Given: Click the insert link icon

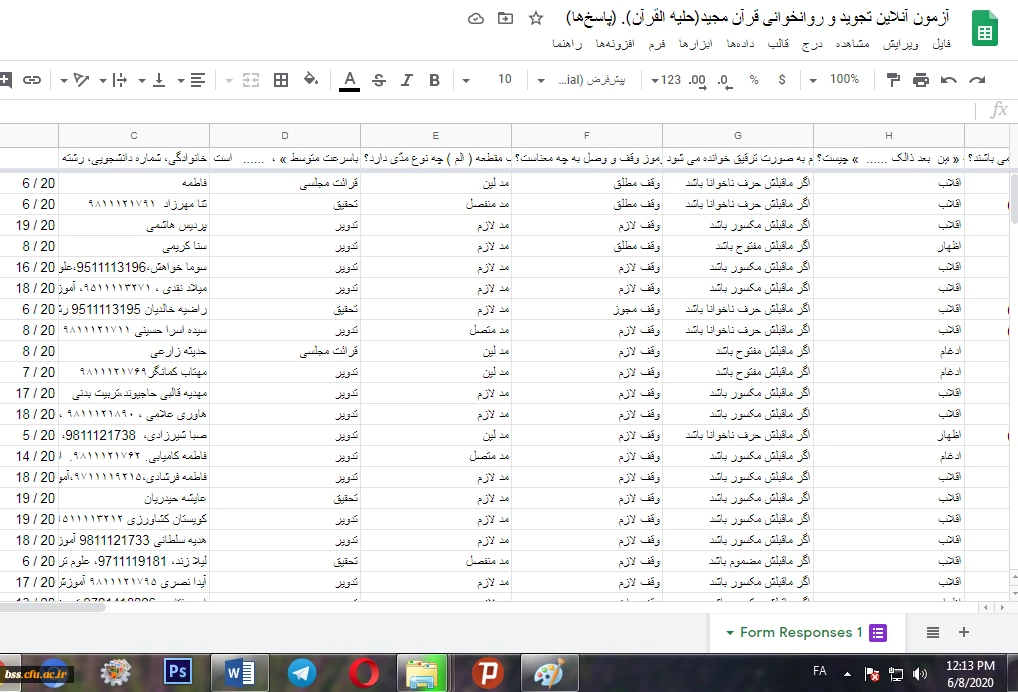Looking at the screenshot, I should click(x=32, y=80).
